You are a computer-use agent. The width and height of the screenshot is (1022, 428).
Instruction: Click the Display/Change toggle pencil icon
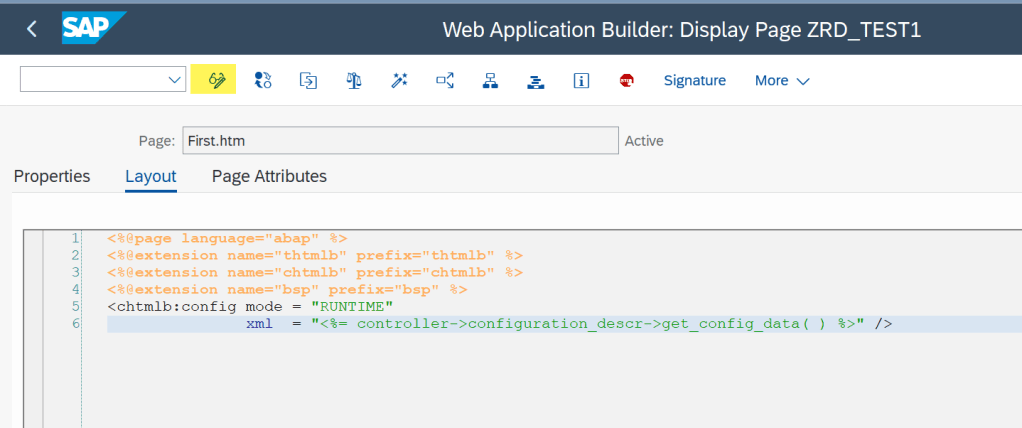[213, 80]
